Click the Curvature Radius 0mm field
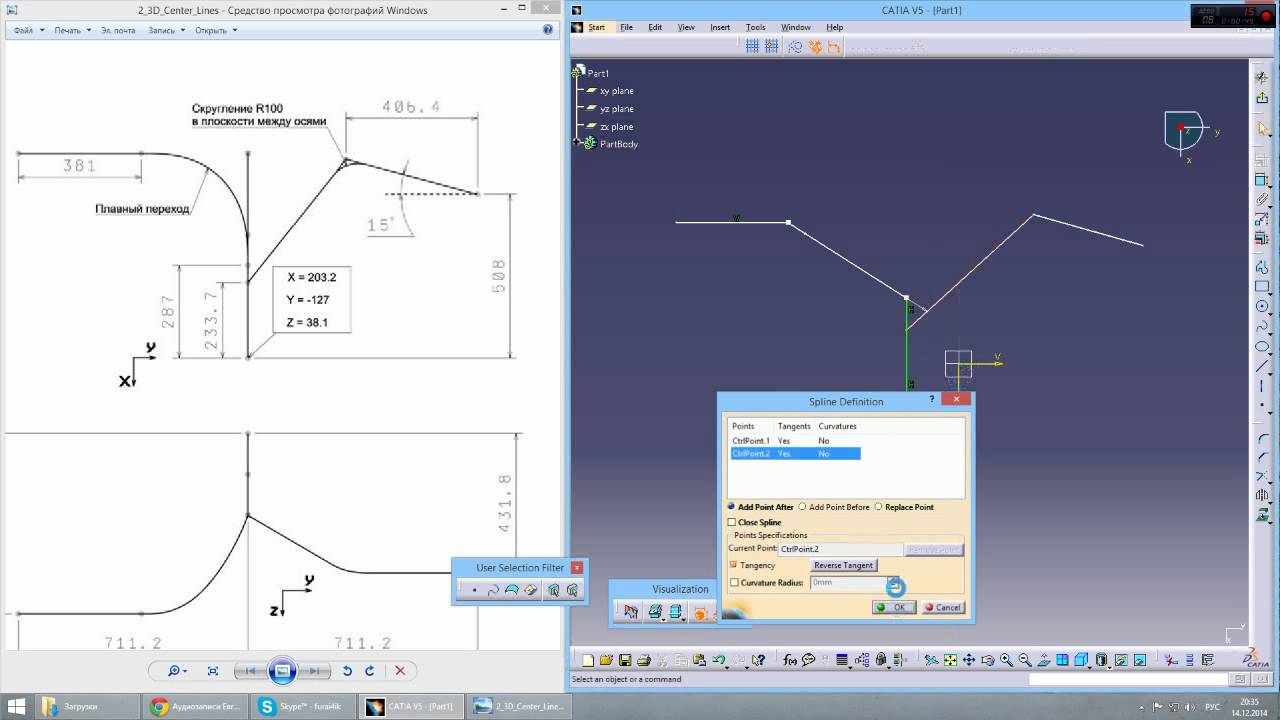 [x=848, y=582]
